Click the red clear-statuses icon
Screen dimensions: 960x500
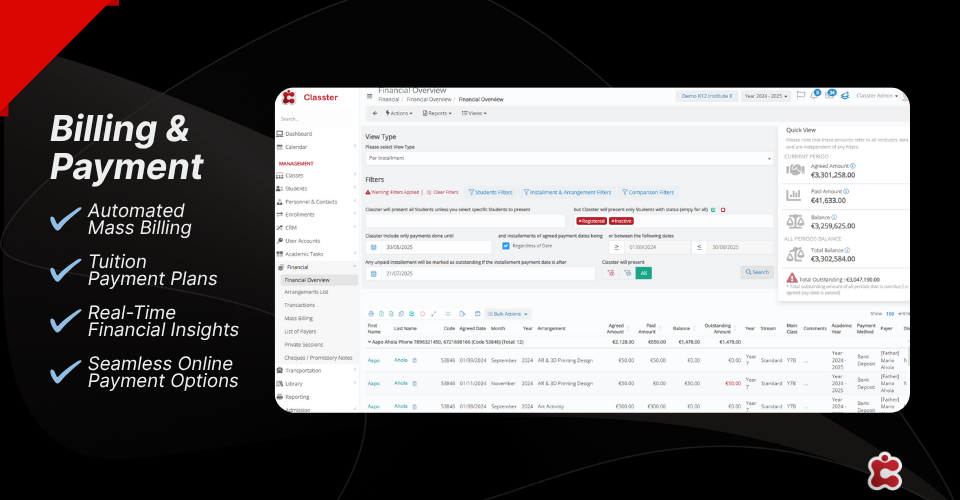[723, 210]
